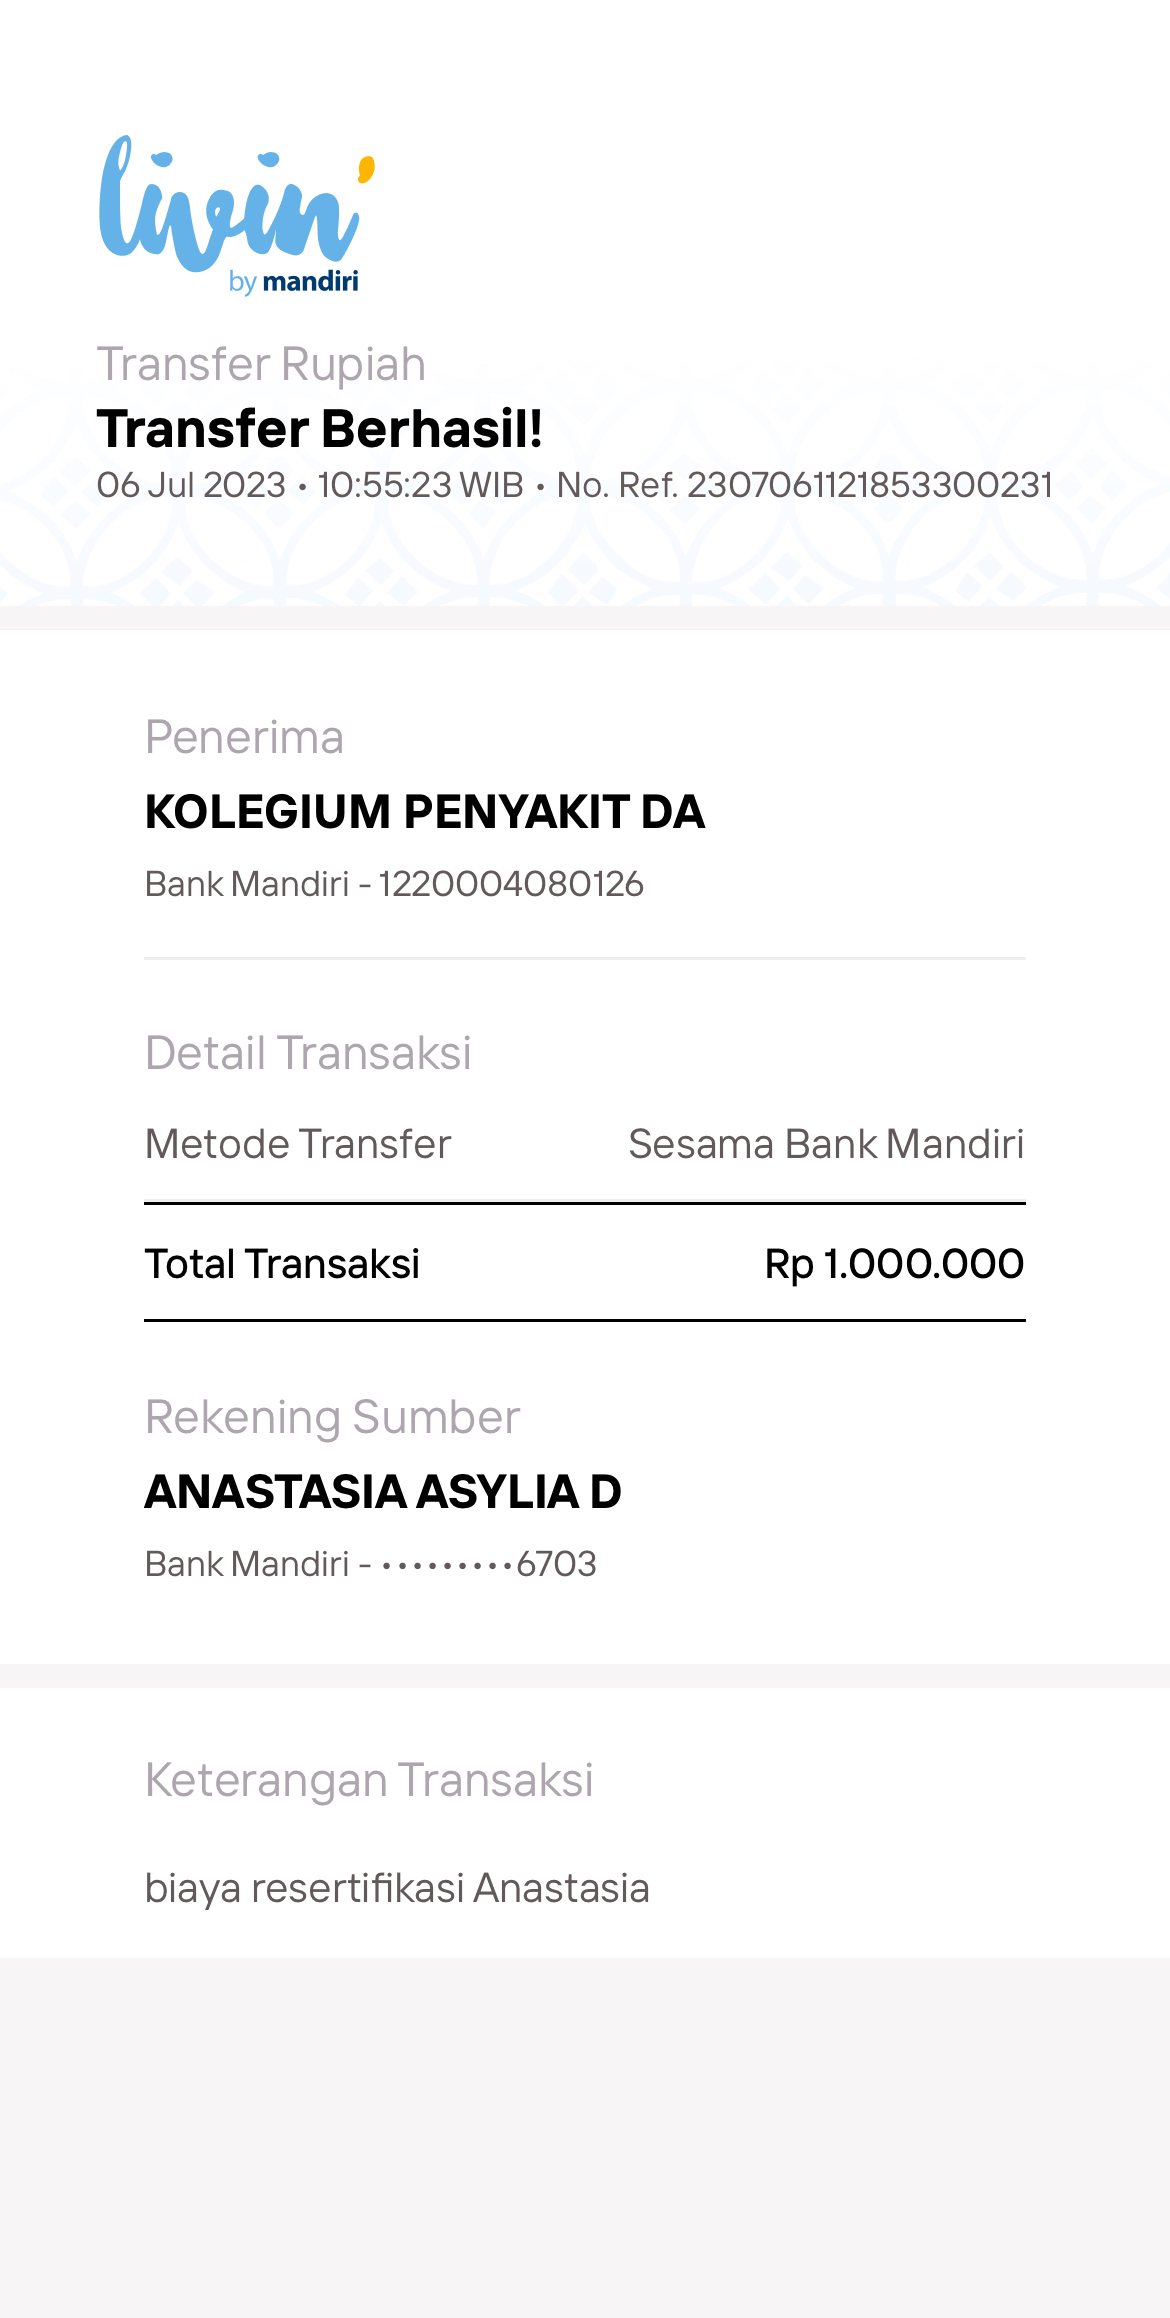Click the 'Keterangan Transaksi' heading
Screen dimensions: 1170x2318
(x=369, y=1780)
